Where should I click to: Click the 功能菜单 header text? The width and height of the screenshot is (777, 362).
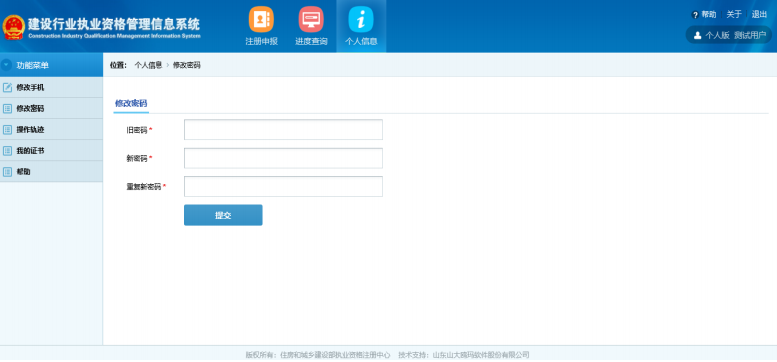pos(33,65)
